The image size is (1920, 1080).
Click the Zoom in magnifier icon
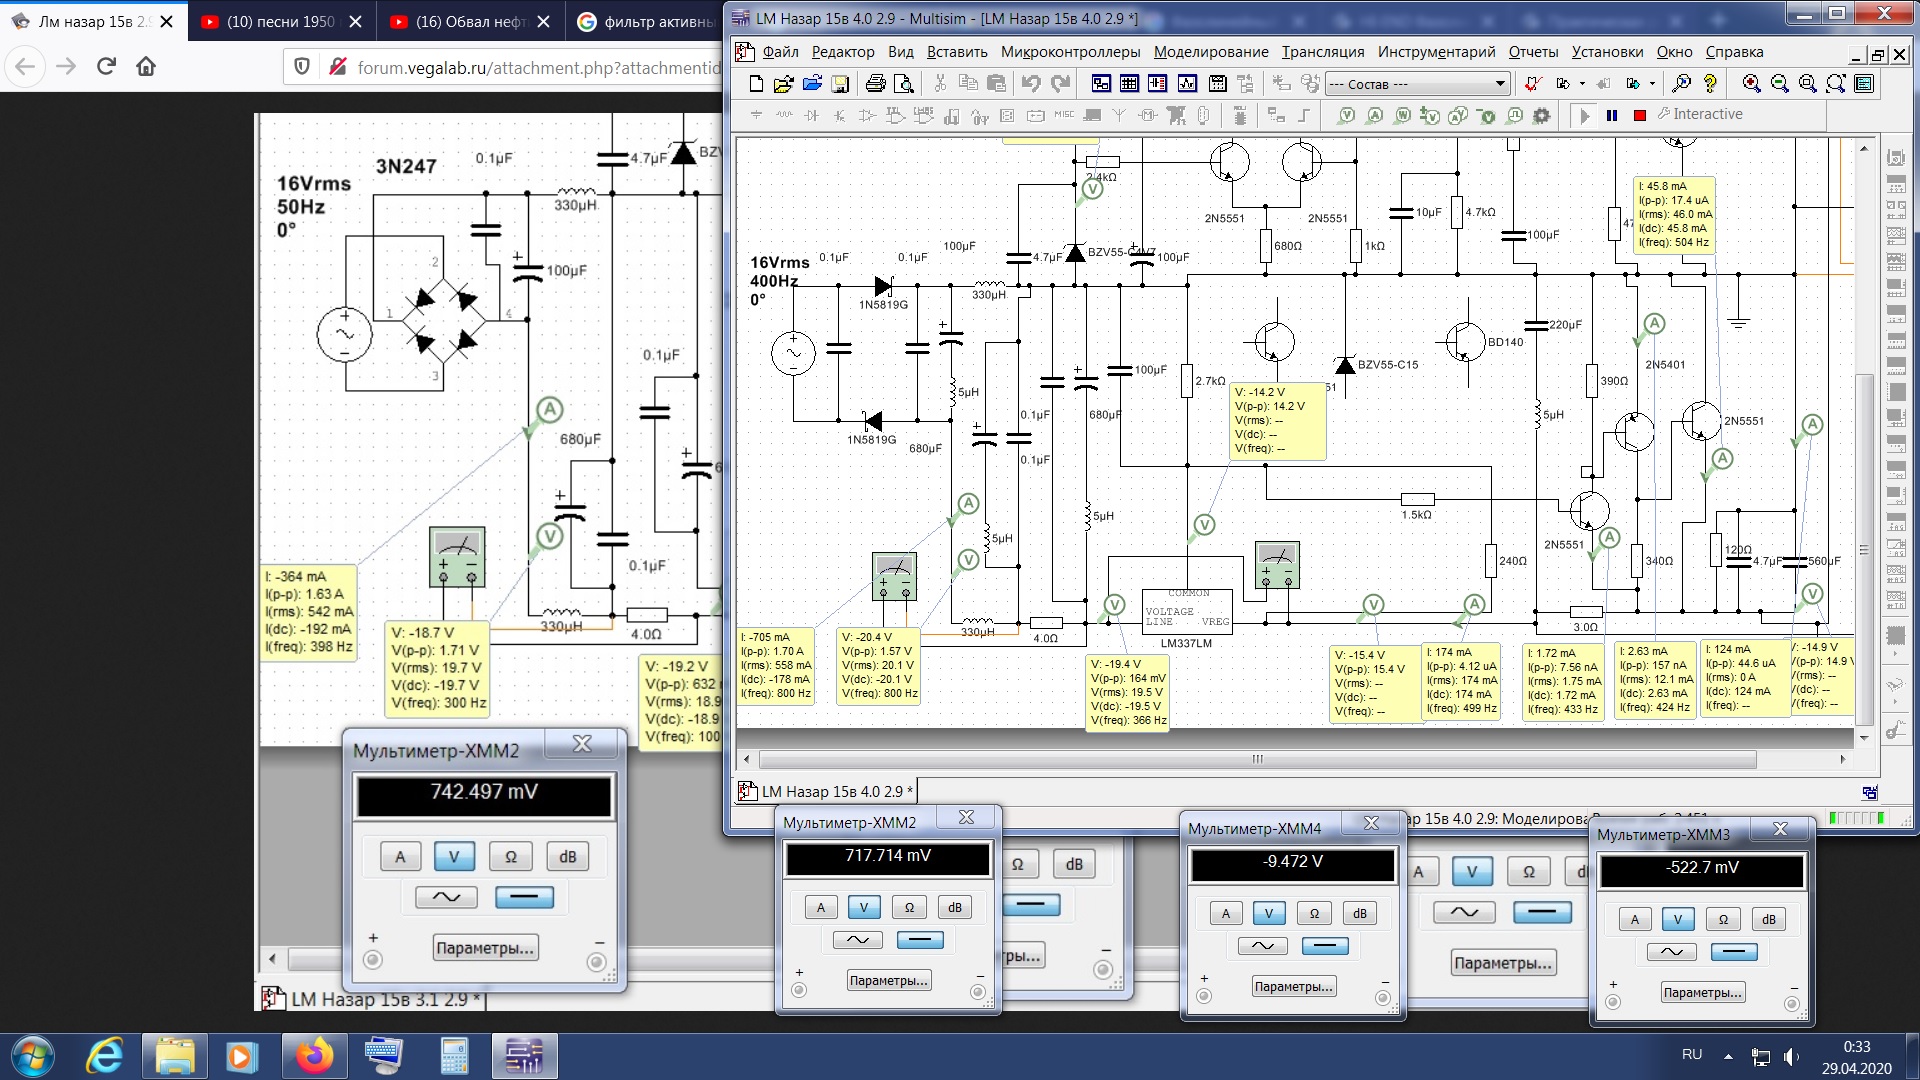pos(1751,84)
